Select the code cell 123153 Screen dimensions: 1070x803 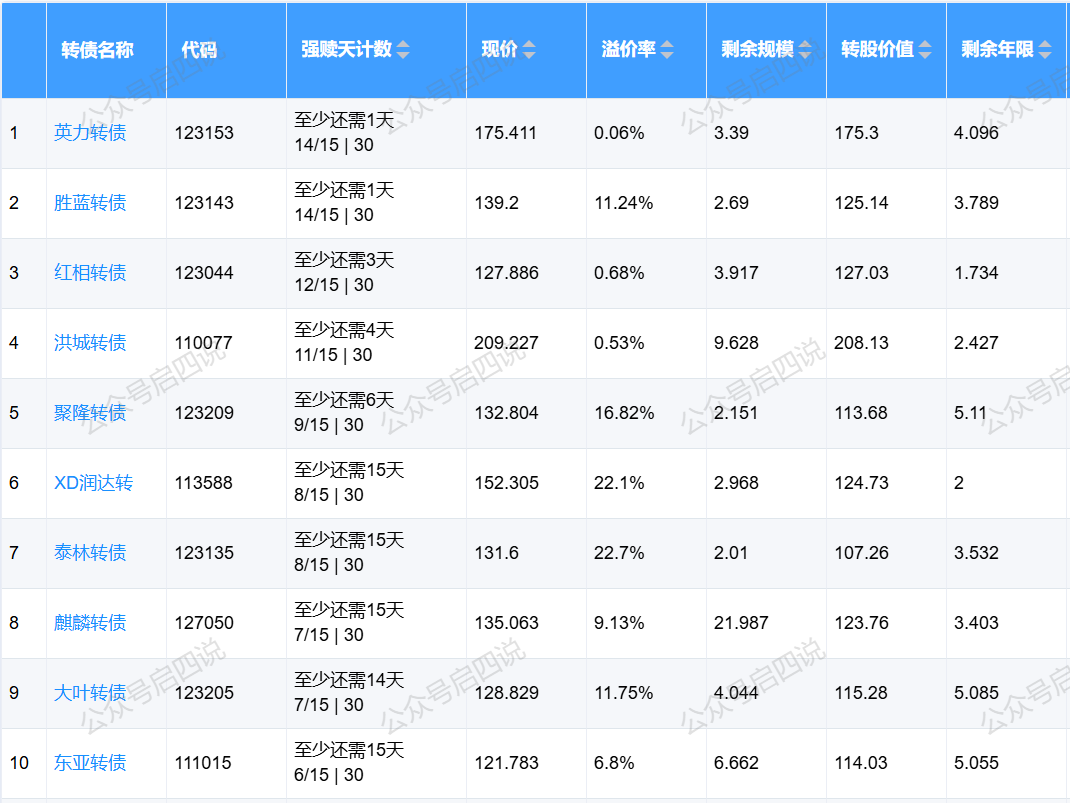[204, 133]
